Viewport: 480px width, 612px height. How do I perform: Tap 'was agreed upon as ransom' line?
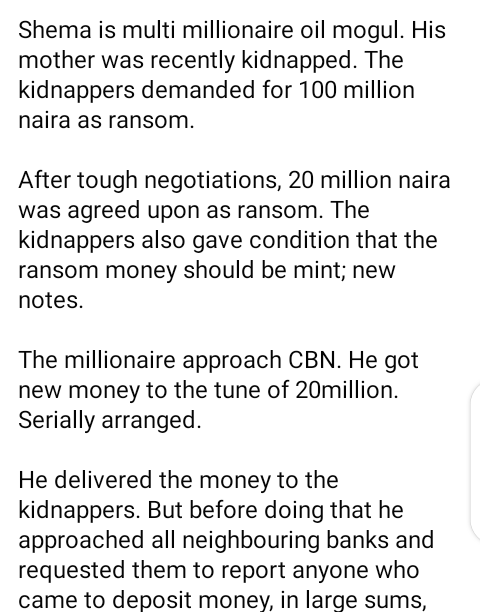click(194, 211)
